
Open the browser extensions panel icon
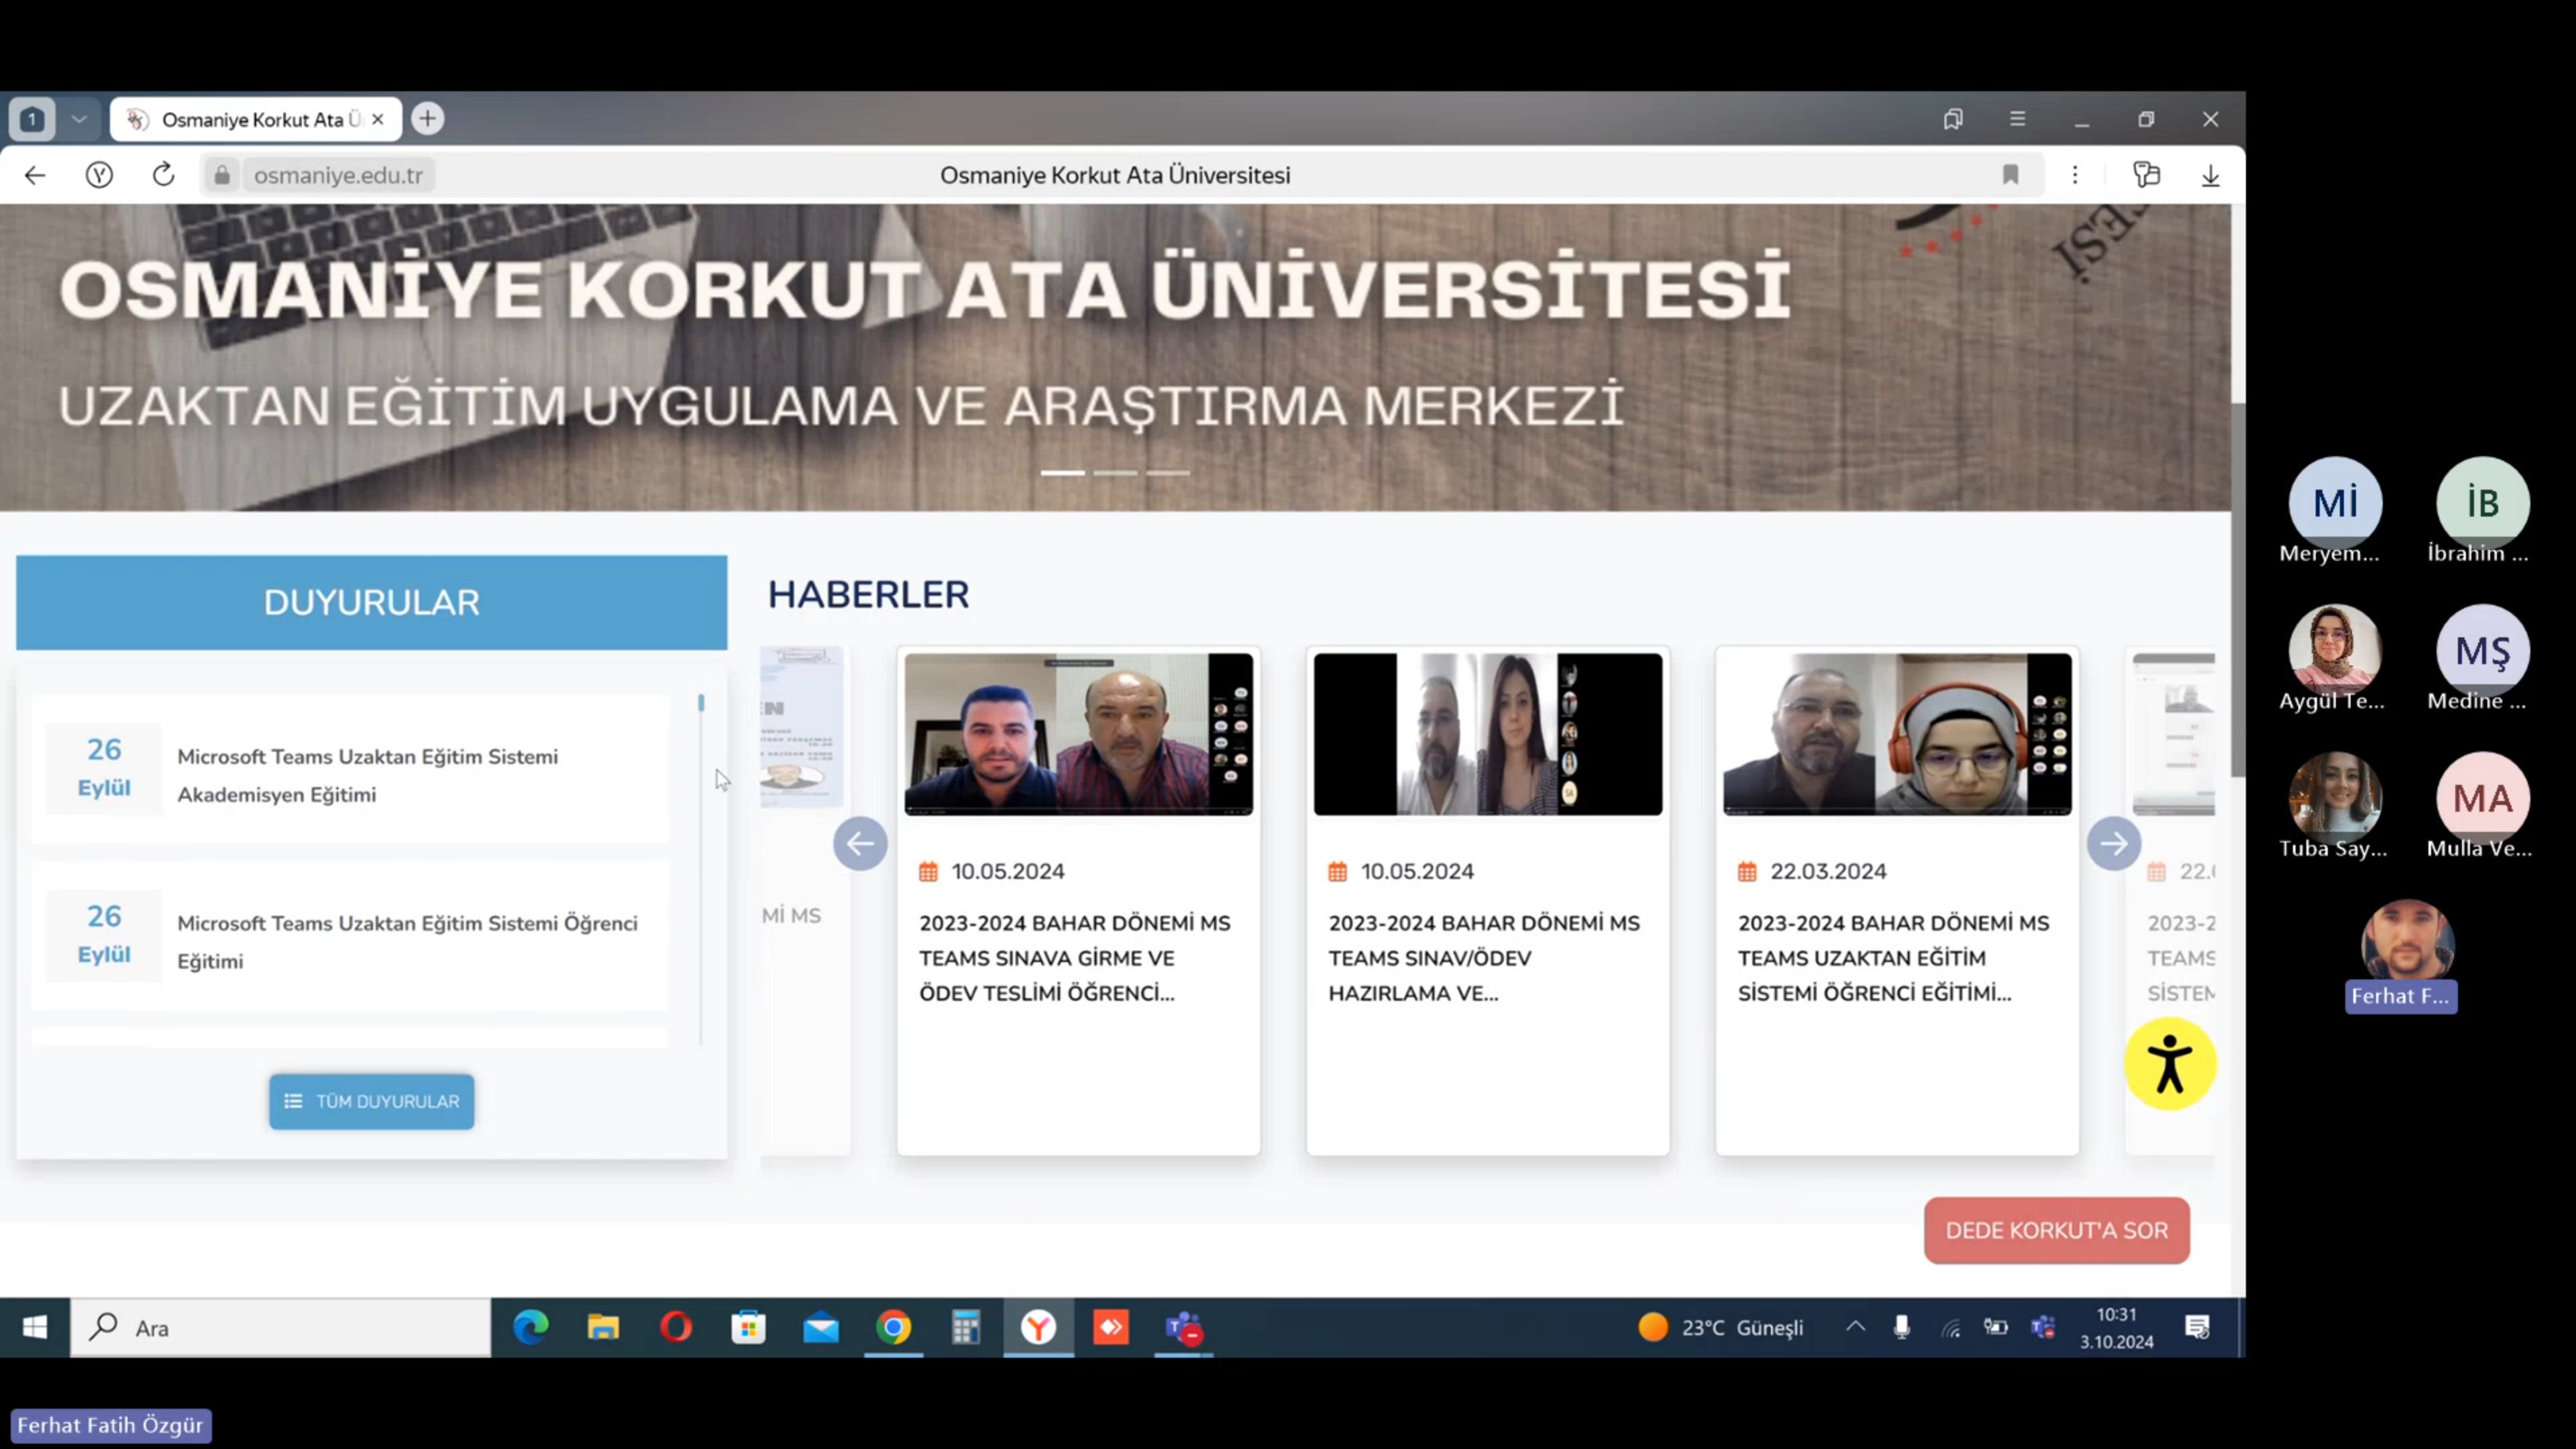click(2146, 175)
